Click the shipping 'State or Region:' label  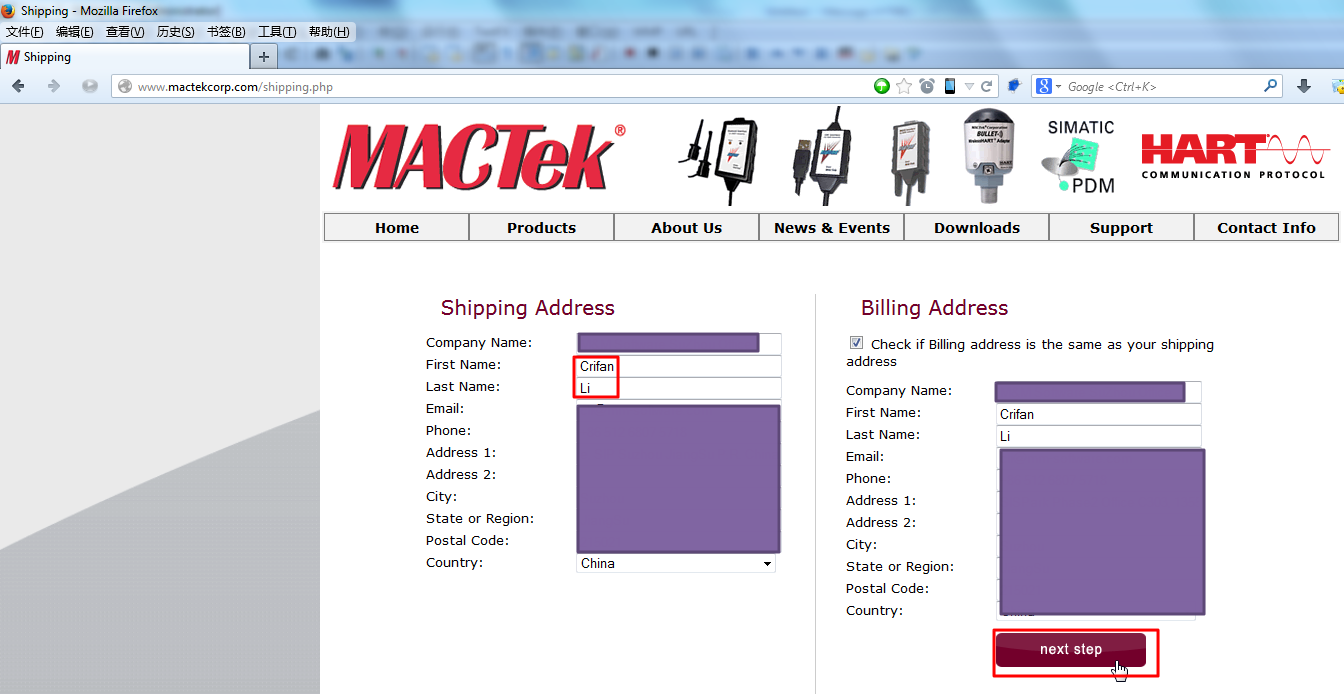[x=480, y=518]
